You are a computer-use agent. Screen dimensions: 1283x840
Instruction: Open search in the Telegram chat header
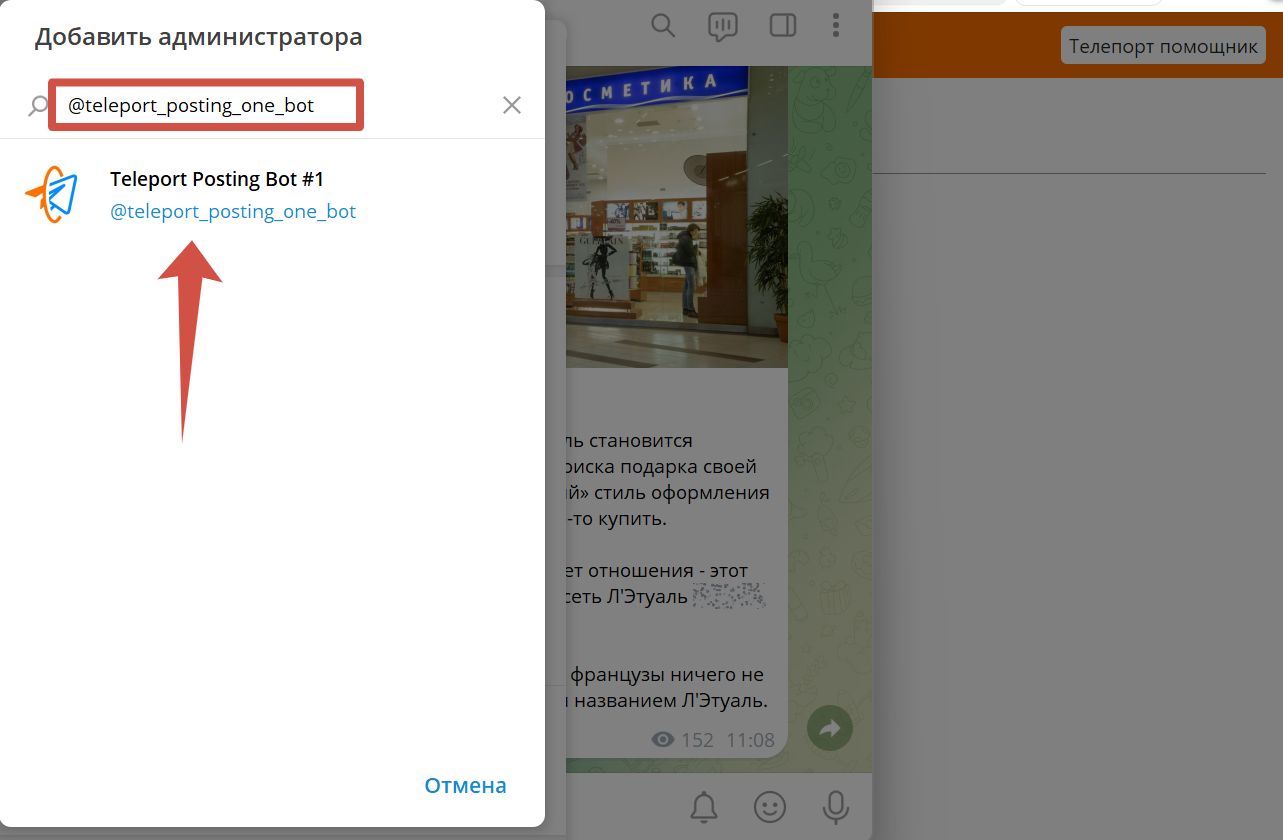(x=663, y=25)
